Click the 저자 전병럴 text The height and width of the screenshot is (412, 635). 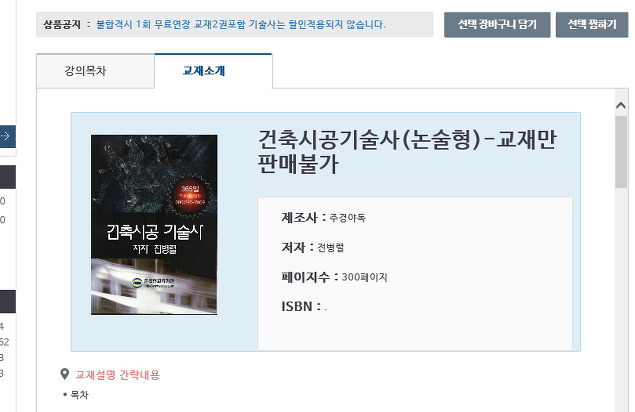313,247
